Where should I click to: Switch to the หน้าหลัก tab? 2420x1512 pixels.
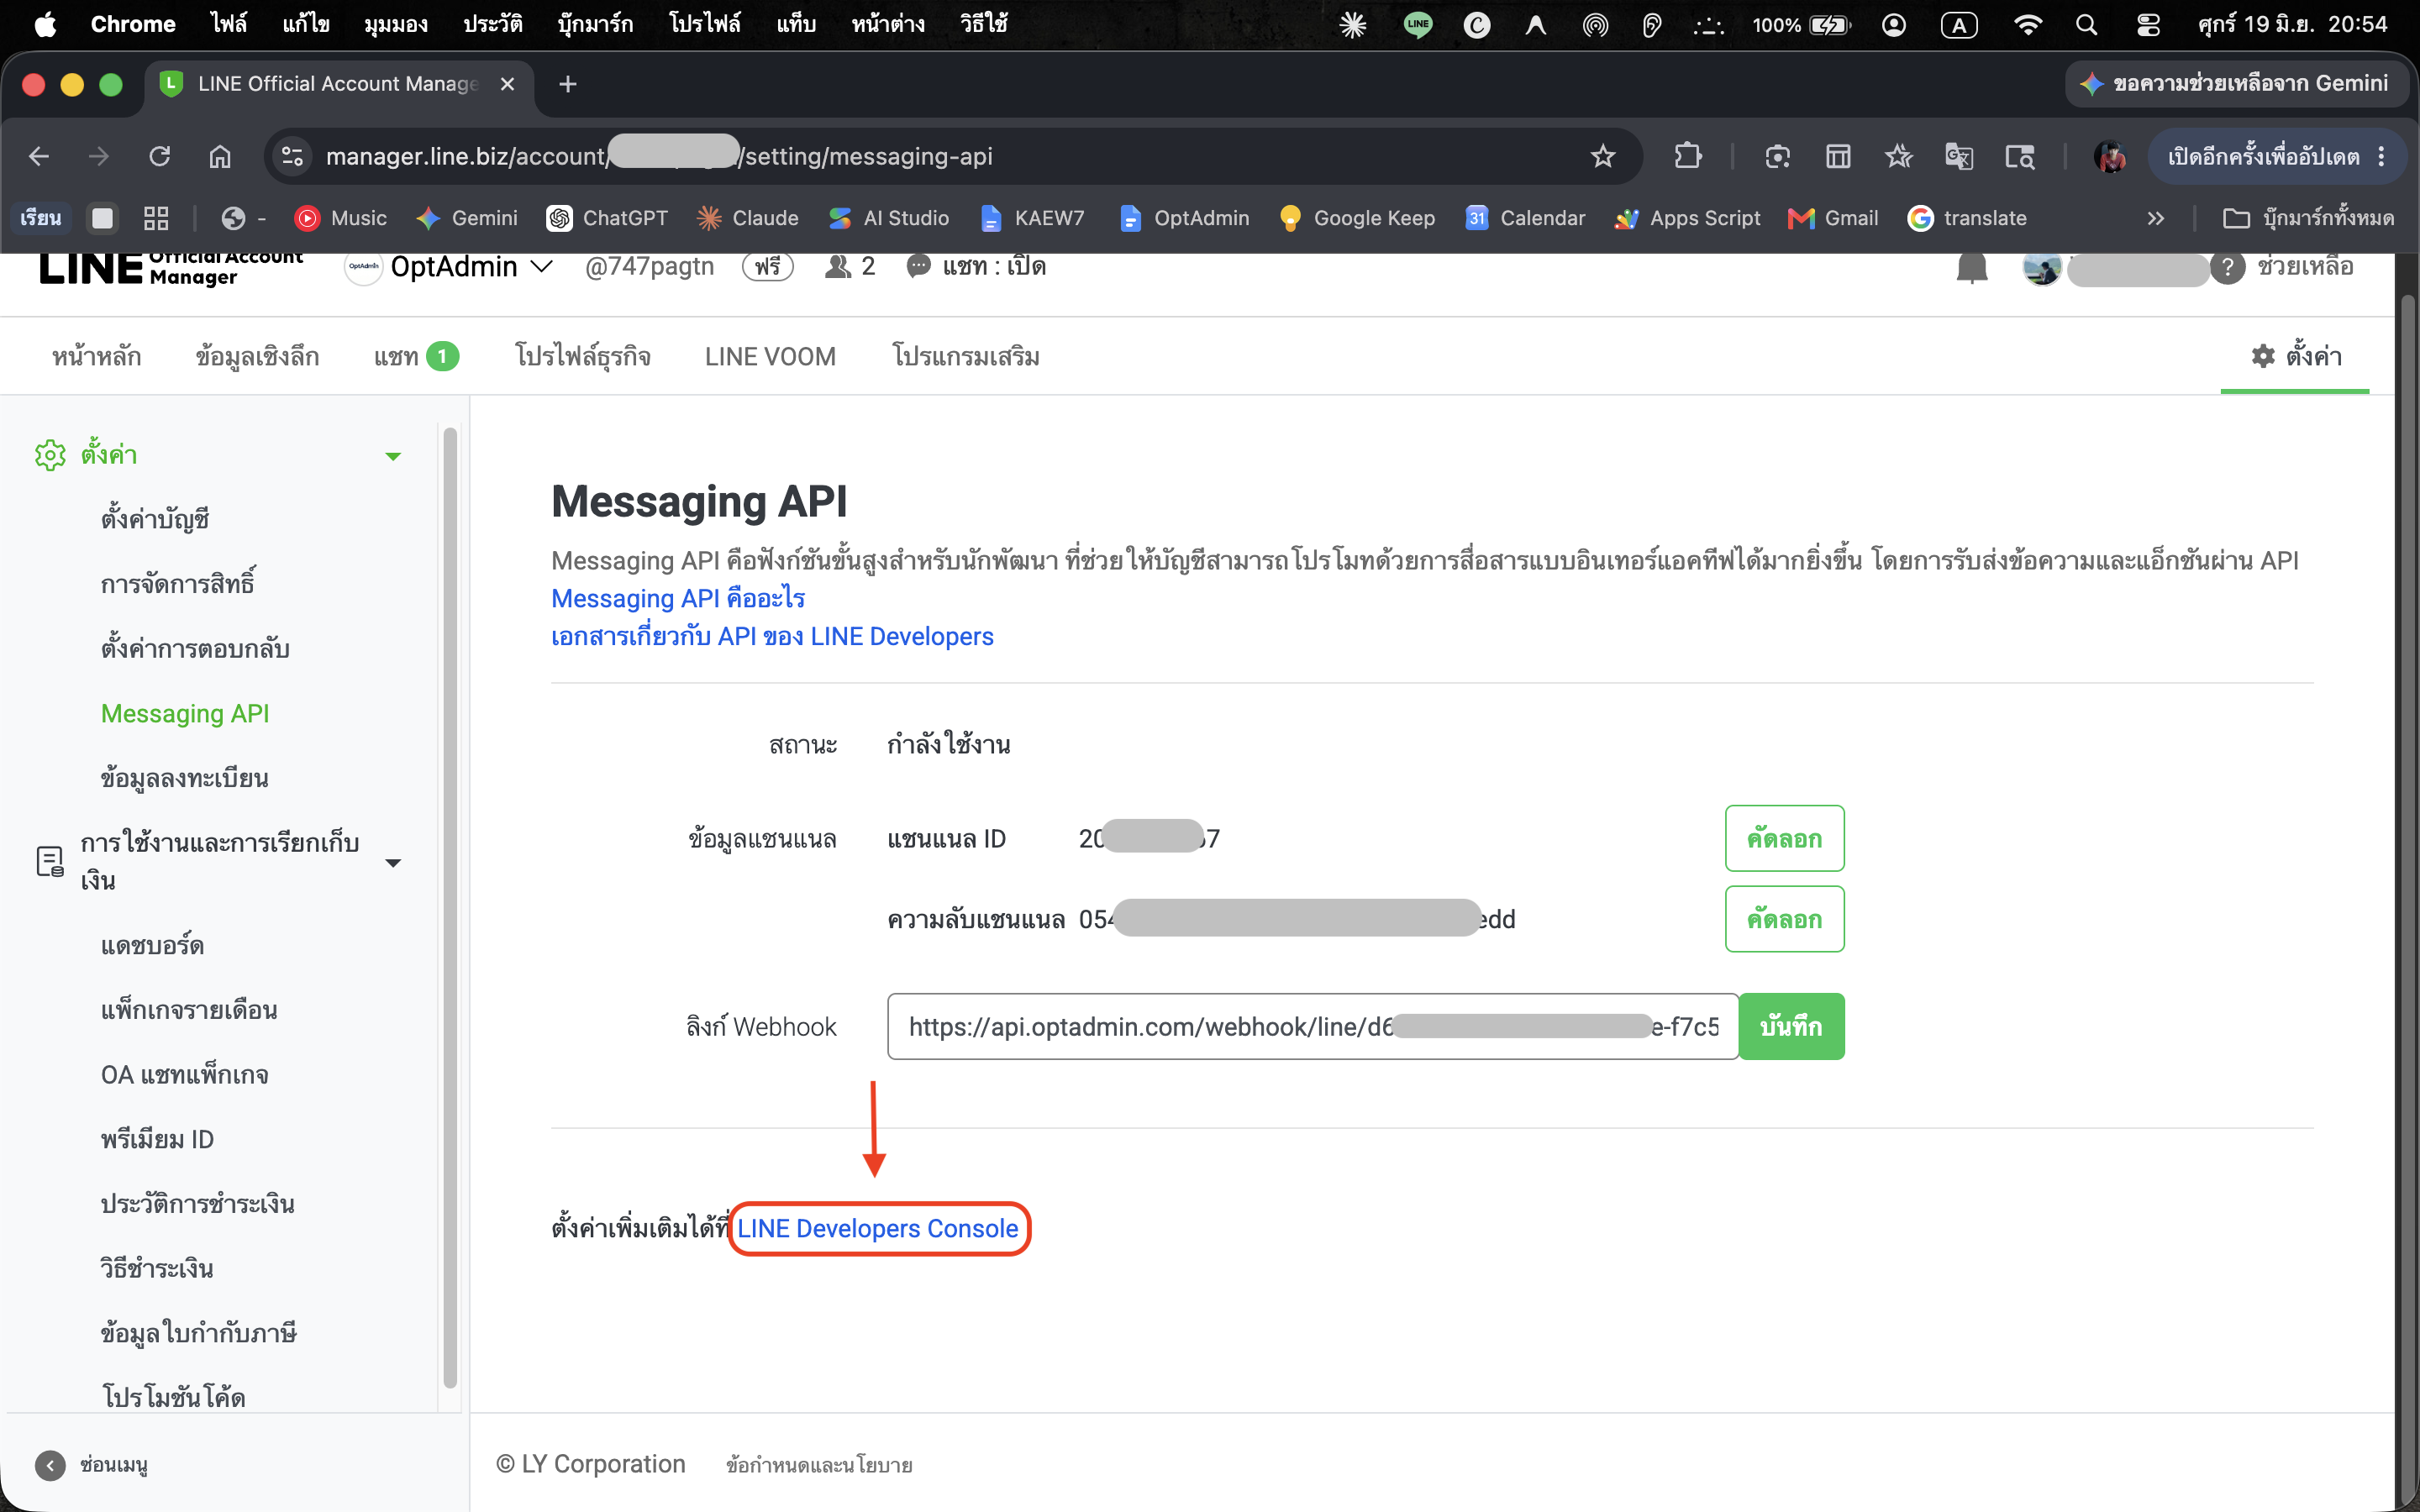[96, 356]
